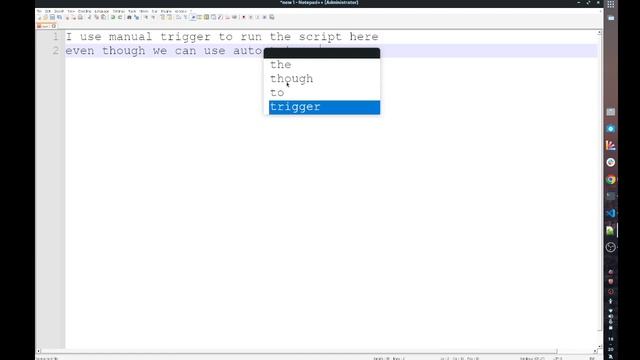This screenshot has height=360, width=640.
Task: Click line number 2 in the margin
Action: click(x=55, y=51)
